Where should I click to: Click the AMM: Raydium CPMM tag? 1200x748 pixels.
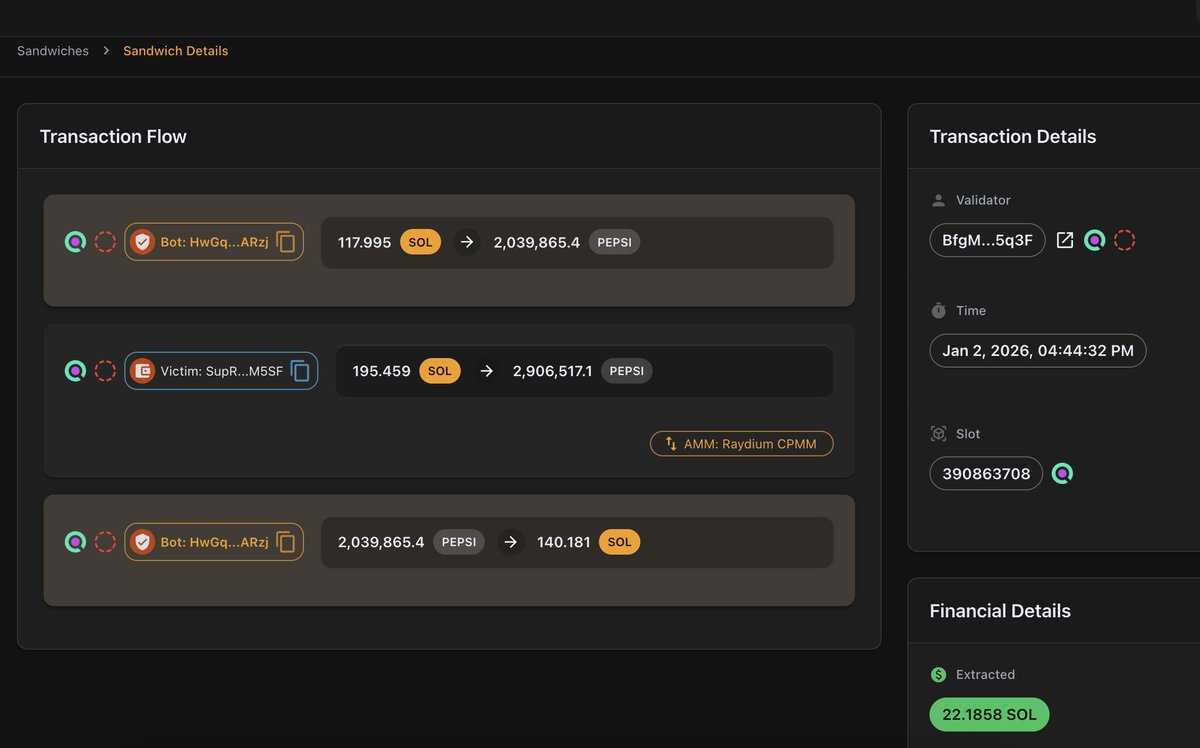click(742, 444)
